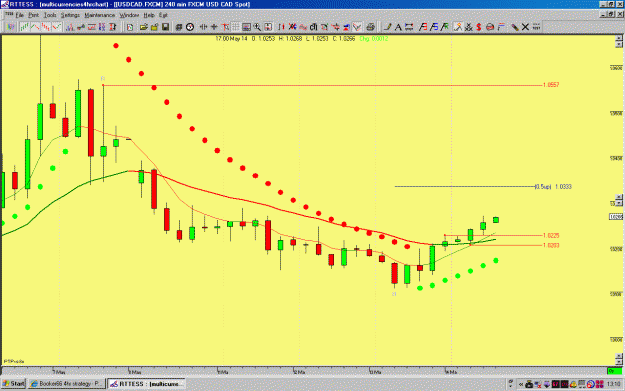Select the crosshair cursor toolbar icon
Image resolution: width=625 pixels, height=391 pixels.
(x=214, y=27)
